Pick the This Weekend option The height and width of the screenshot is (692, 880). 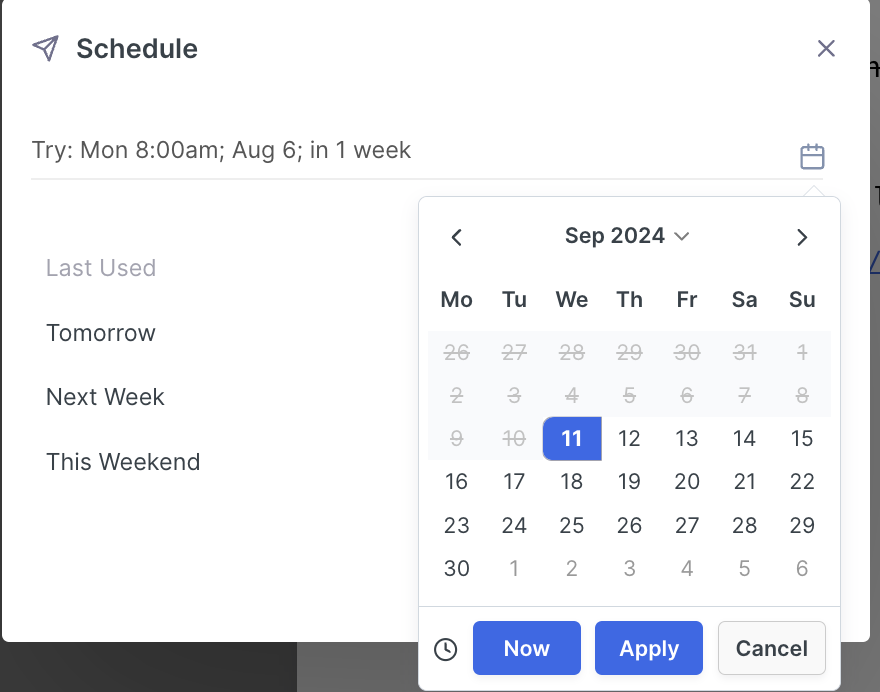coord(123,462)
